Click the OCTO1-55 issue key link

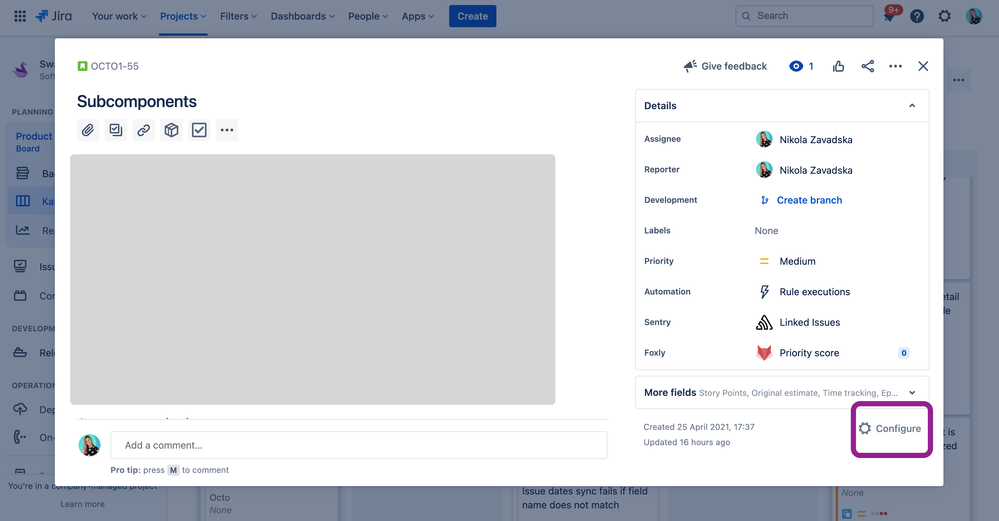point(115,66)
